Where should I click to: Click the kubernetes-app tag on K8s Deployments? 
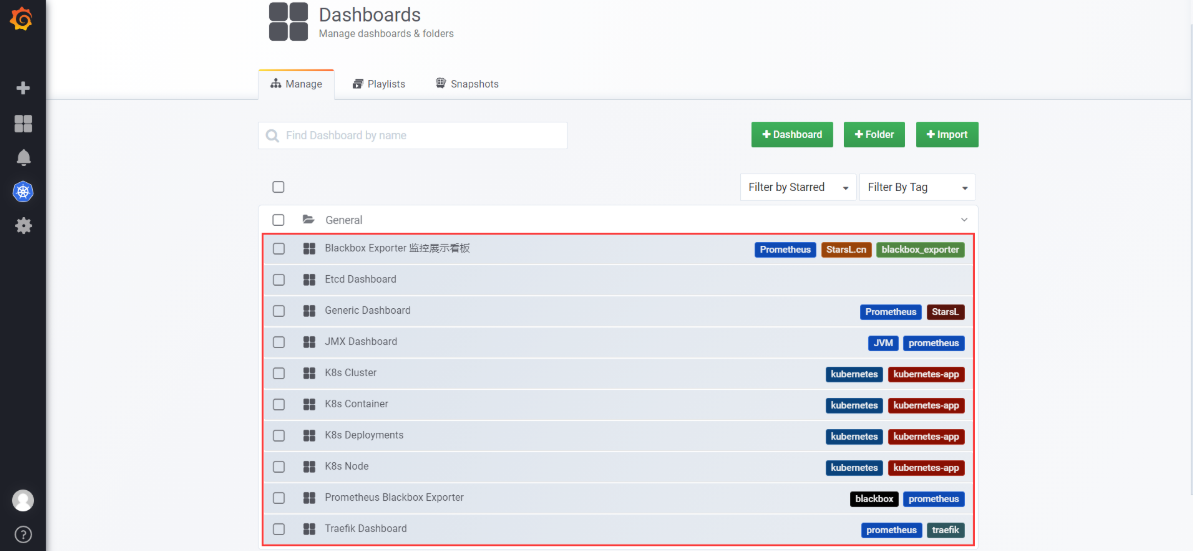coord(926,437)
